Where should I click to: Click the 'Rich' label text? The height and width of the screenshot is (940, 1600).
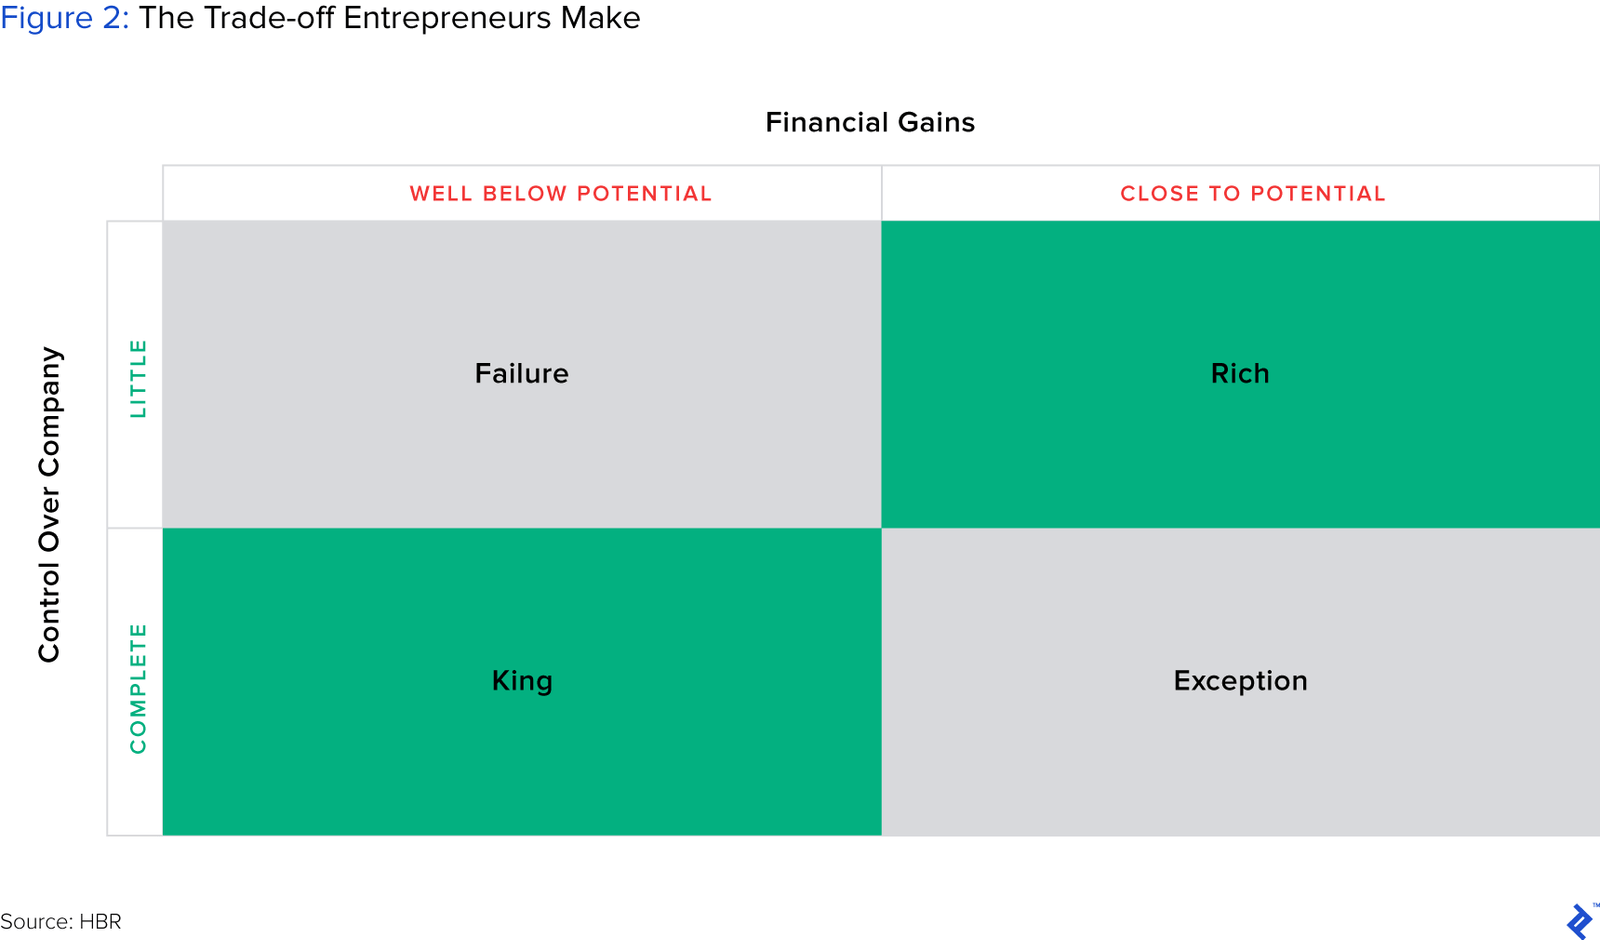[1240, 373]
